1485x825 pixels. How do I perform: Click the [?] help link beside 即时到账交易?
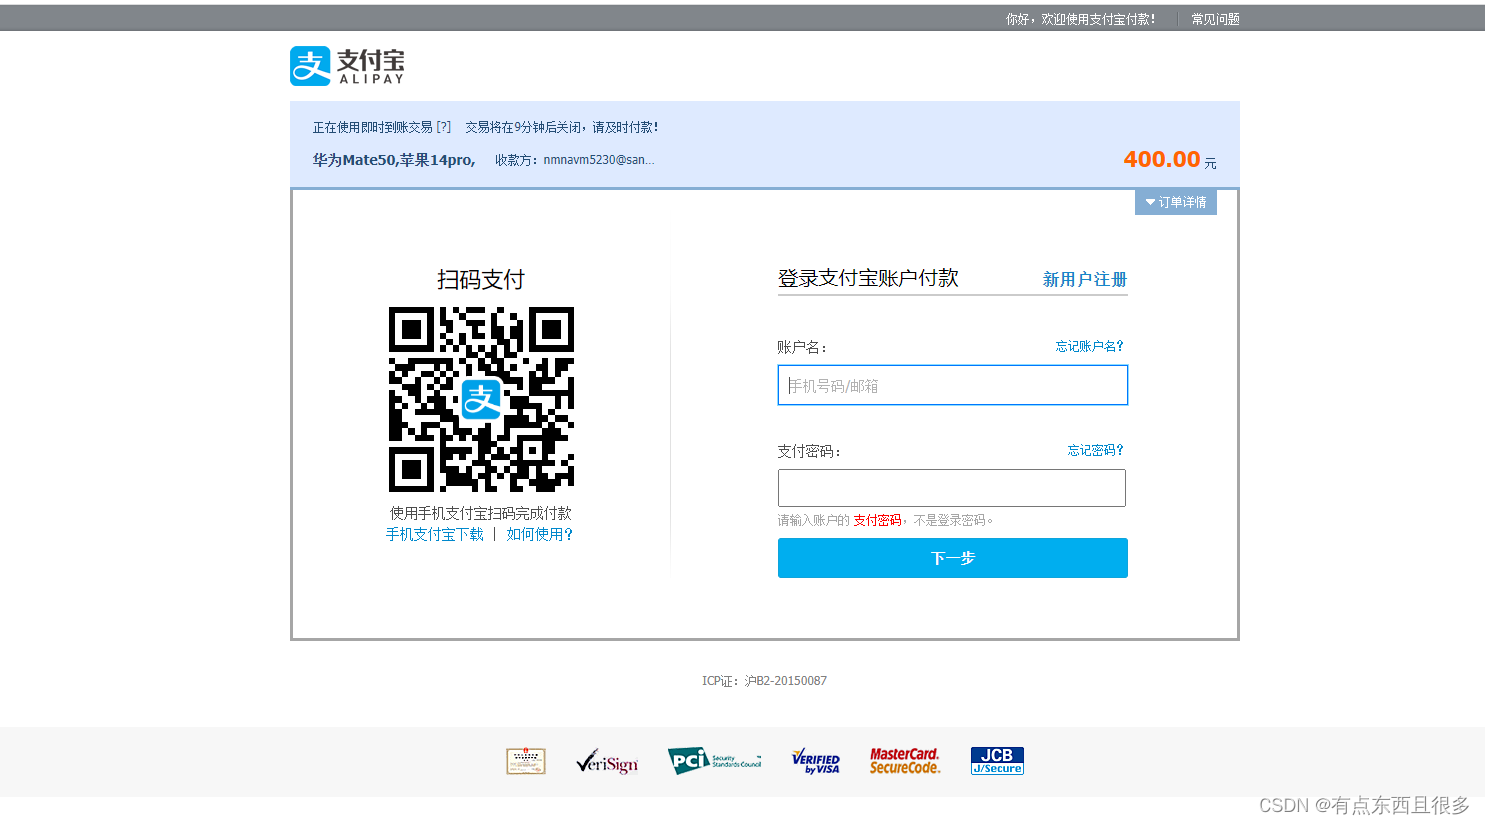coord(444,127)
